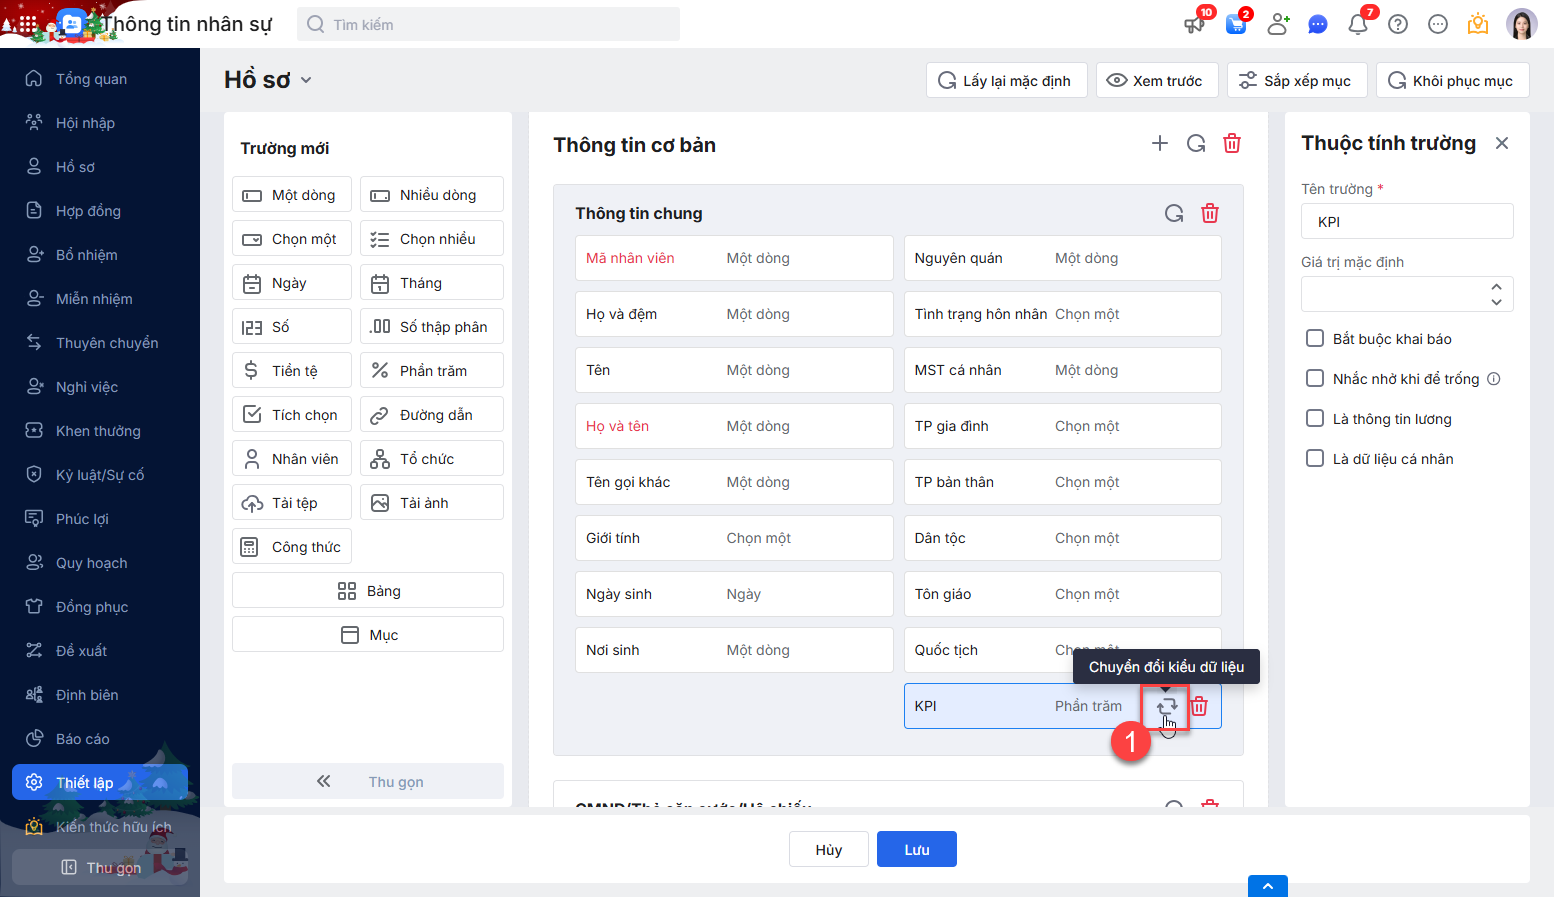Delete the Thông tin chung group
Screen dimensions: 1554x897
pyautogui.click(x=1210, y=213)
